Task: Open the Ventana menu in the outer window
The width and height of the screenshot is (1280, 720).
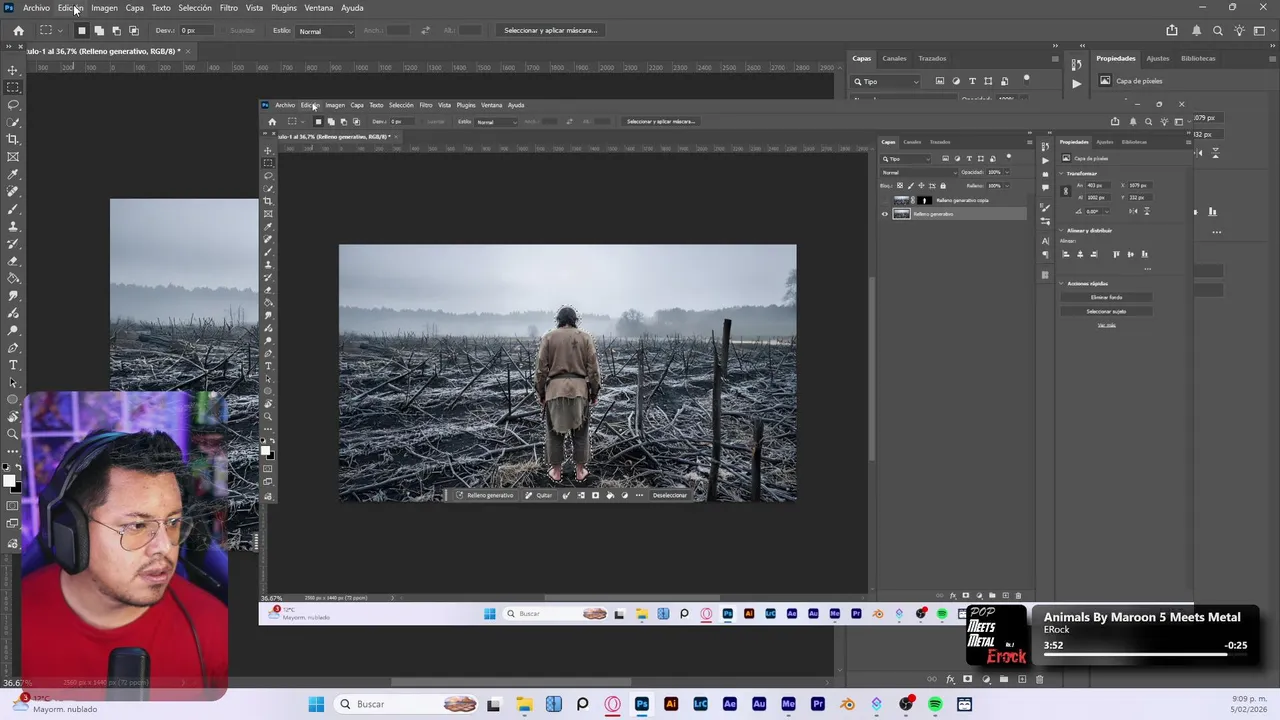Action: pyautogui.click(x=319, y=8)
